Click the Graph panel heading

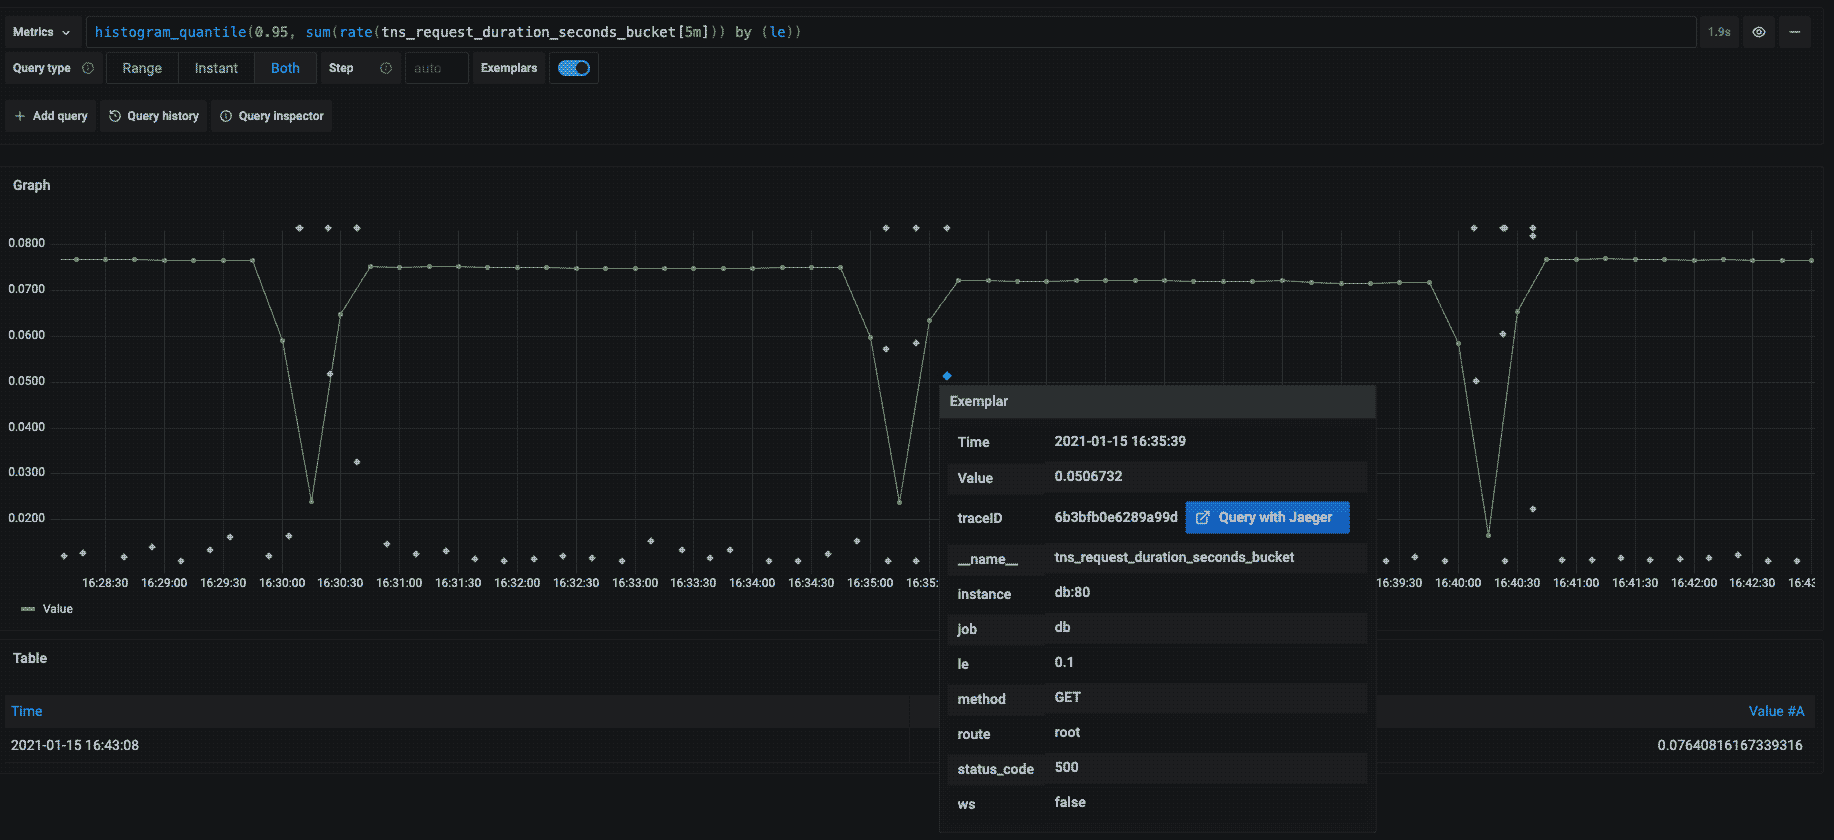point(31,185)
